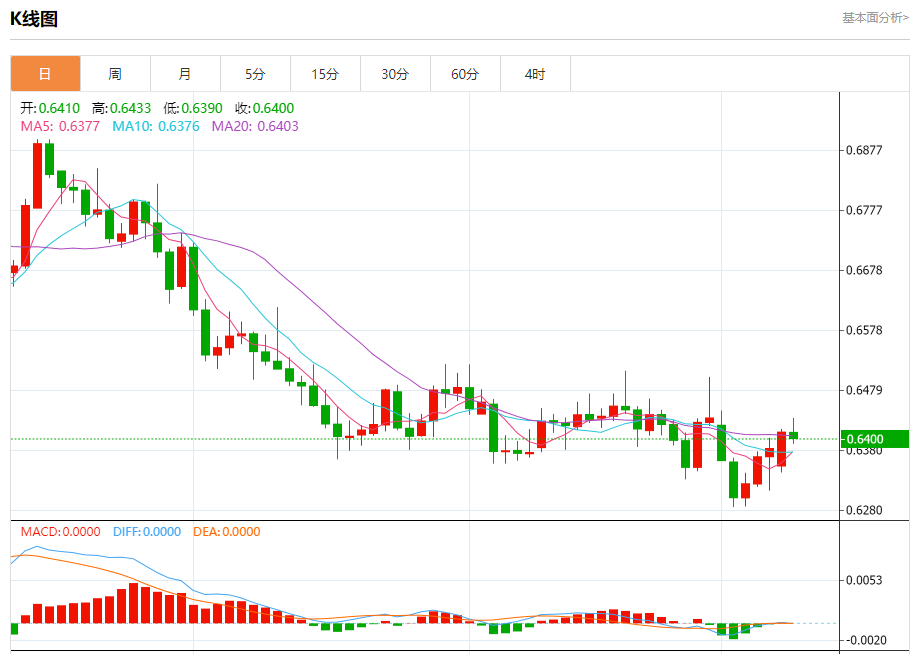Click the 0.6777 price axis label
The width and height of the screenshot is (920, 654).
[864, 210]
